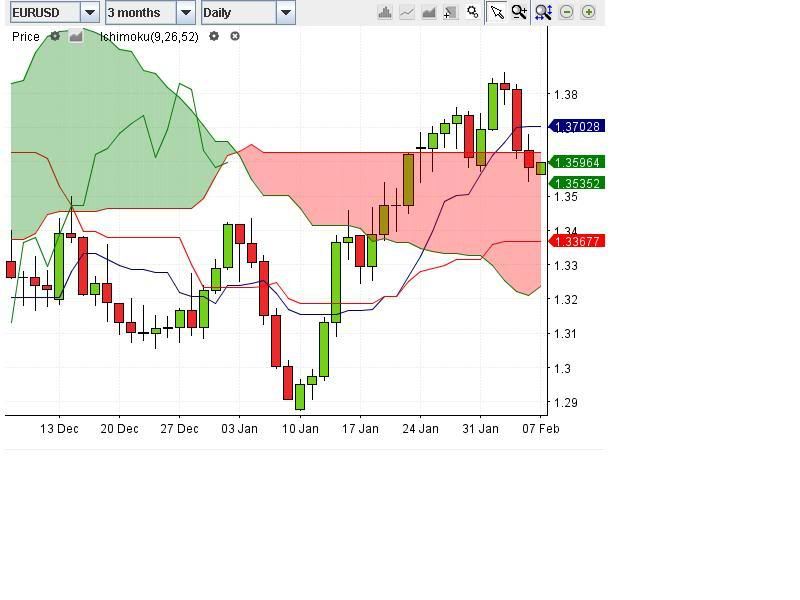Click the 24 Jan date label
This screenshot has height=600, width=800.
point(420,429)
